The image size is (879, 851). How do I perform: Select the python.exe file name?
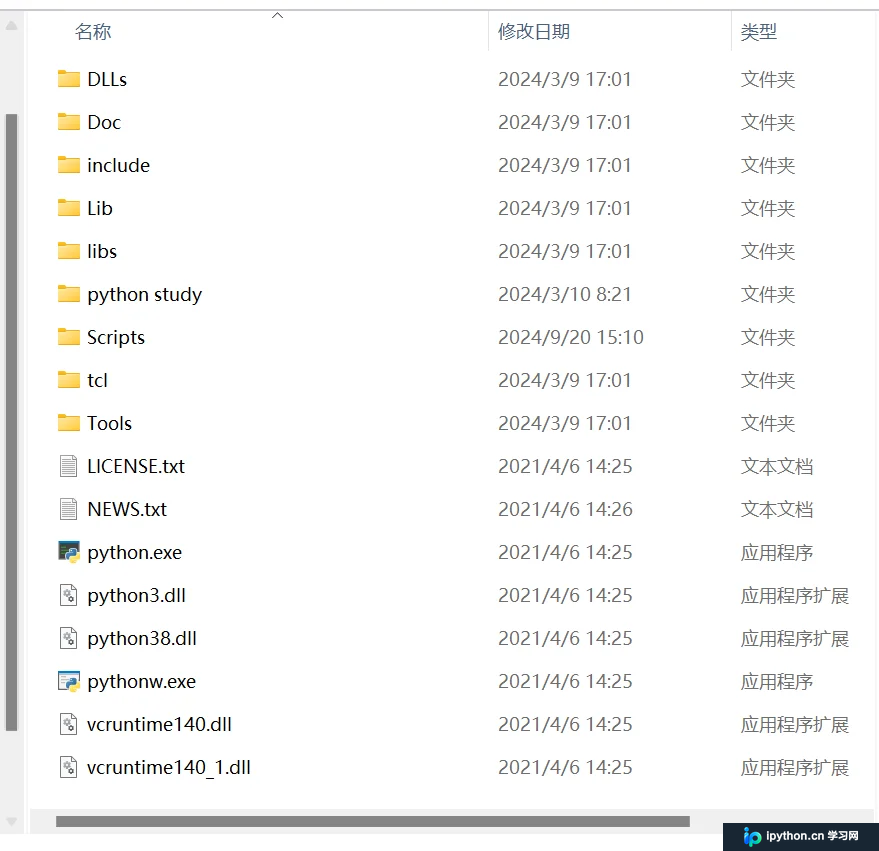pyautogui.click(x=135, y=552)
